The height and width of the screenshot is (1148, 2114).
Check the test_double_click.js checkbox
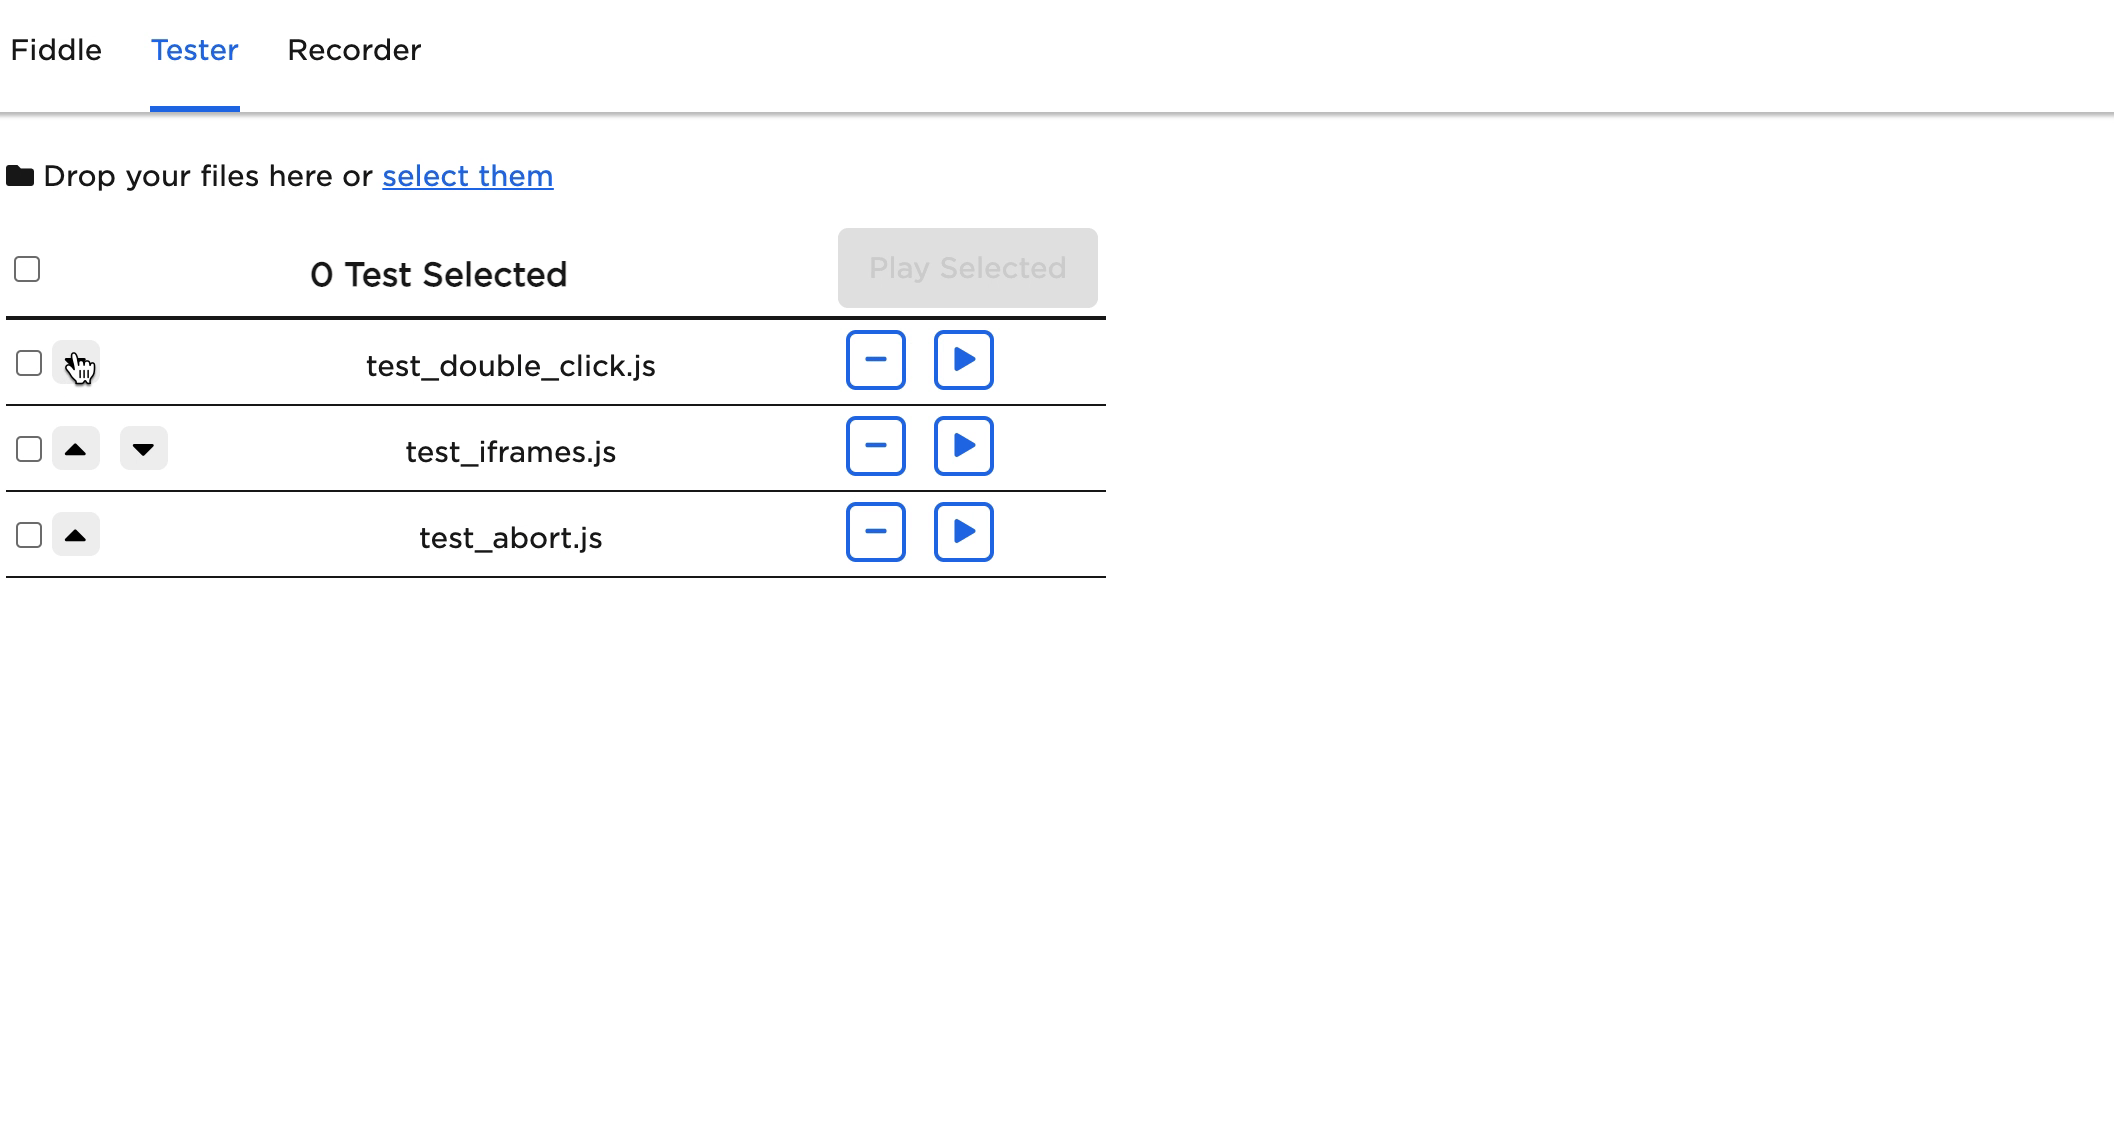(29, 363)
